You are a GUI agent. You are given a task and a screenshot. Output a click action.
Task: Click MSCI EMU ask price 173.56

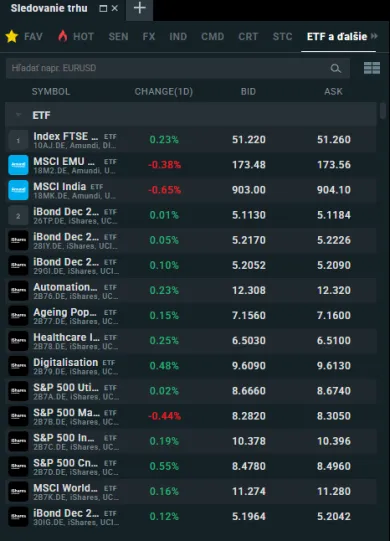coord(334,165)
